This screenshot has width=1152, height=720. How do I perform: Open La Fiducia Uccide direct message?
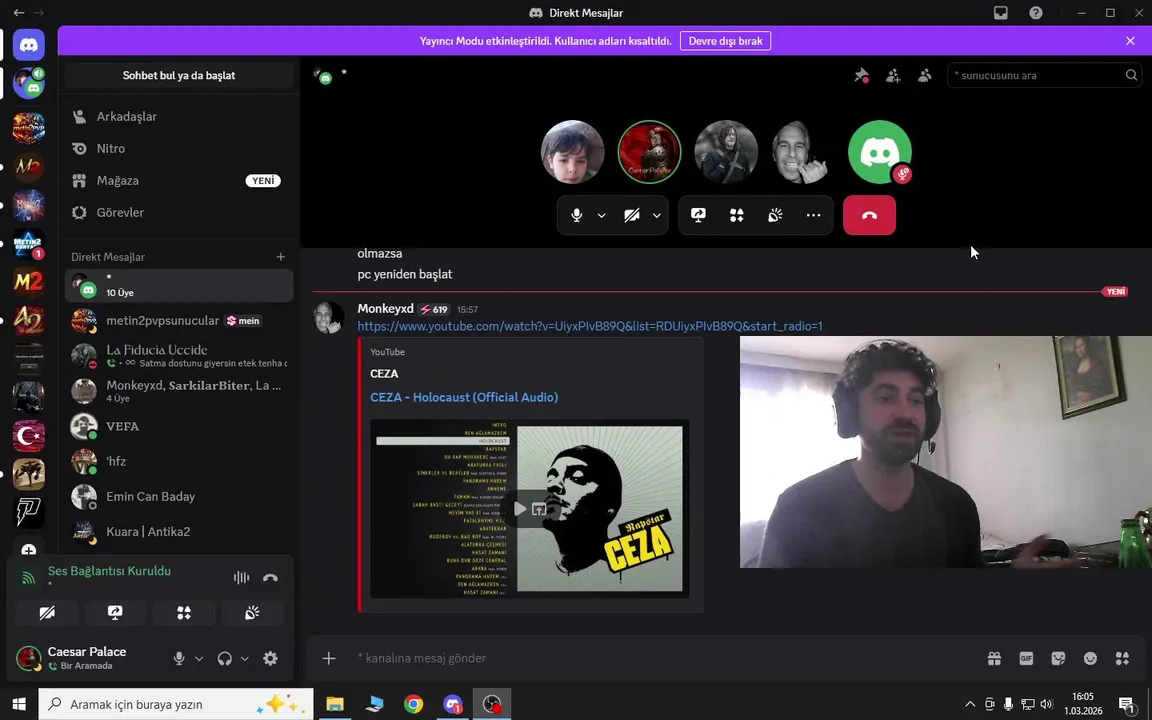point(179,356)
